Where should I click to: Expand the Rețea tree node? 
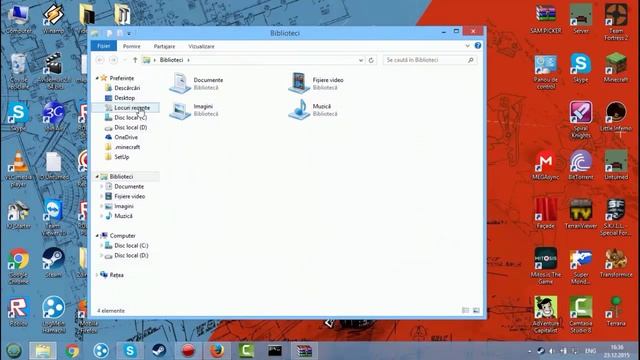tap(97, 275)
